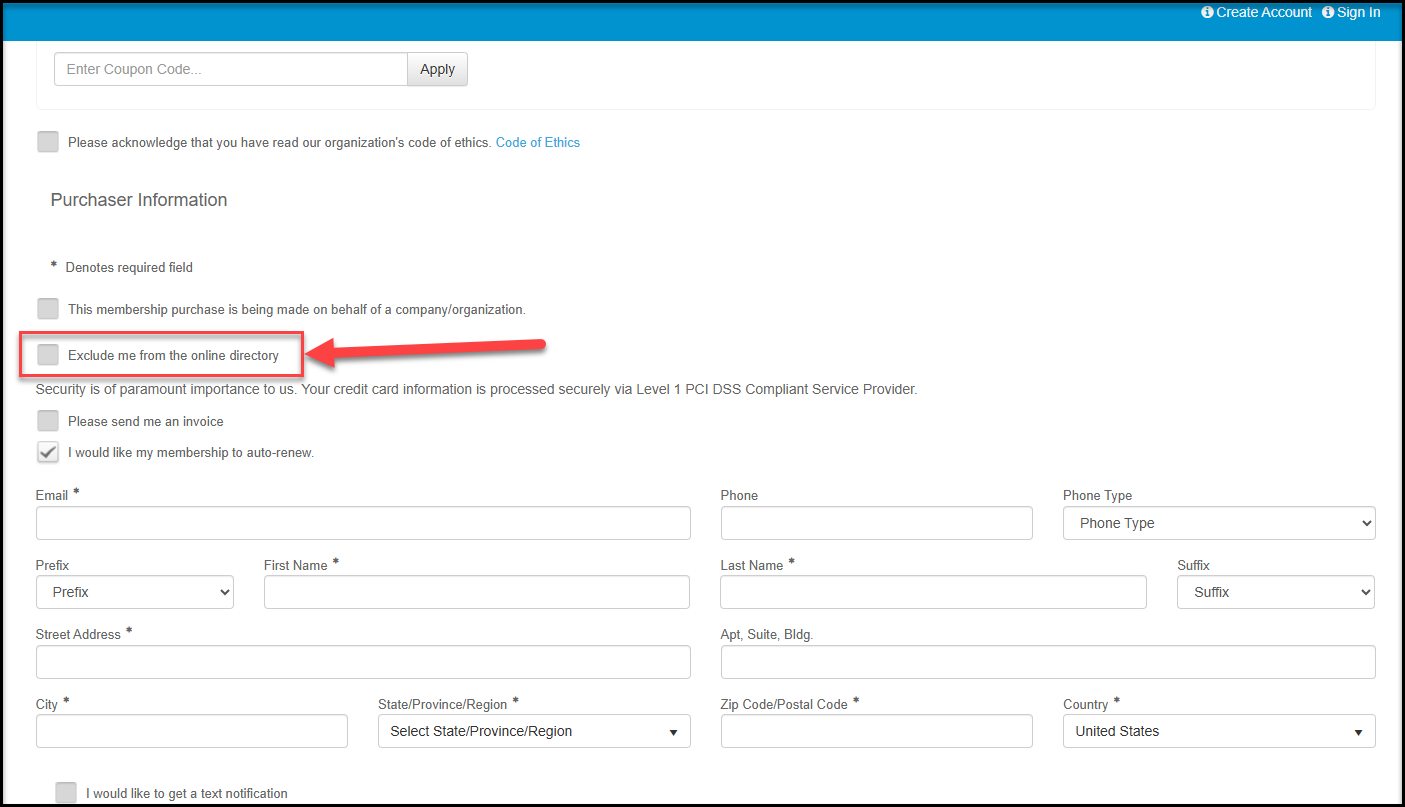
Task: Click the Apt, Suite, Bldg. field
Action: pos(1048,662)
